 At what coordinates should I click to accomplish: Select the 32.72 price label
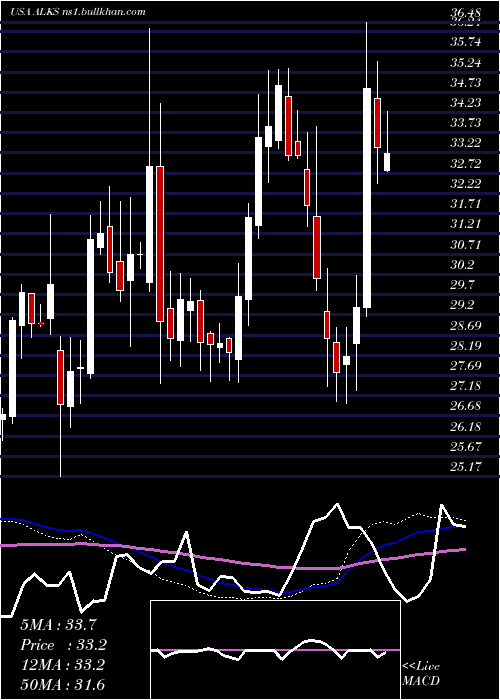466,164
